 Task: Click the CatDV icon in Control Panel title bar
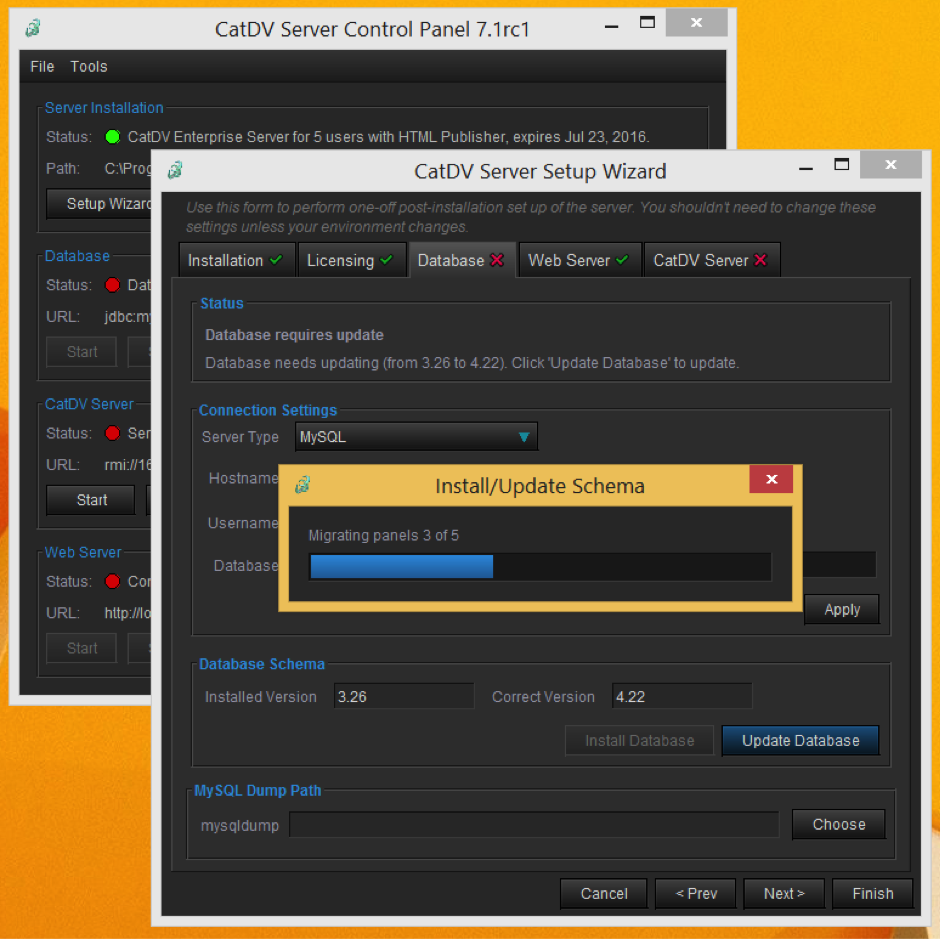pyautogui.click(x=33, y=28)
